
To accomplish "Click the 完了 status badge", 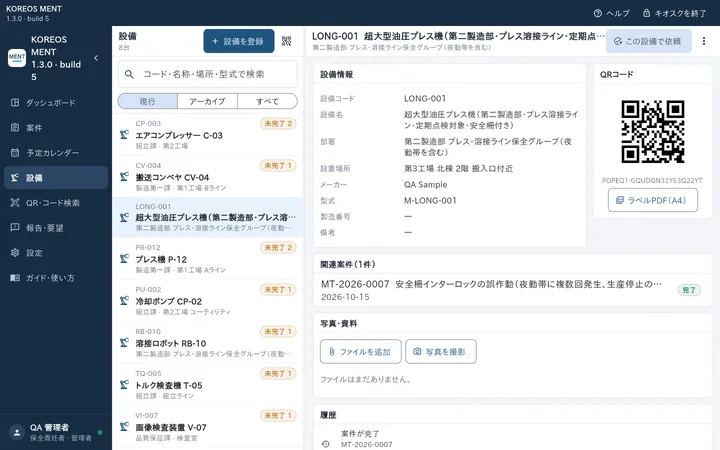I will pyautogui.click(x=689, y=290).
